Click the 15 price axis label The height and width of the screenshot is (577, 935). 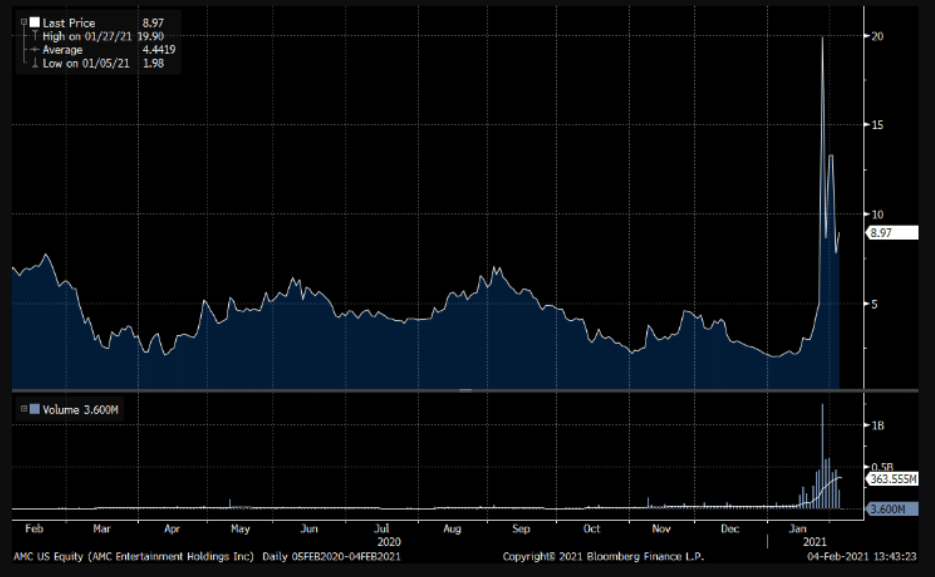(x=877, y=125)
